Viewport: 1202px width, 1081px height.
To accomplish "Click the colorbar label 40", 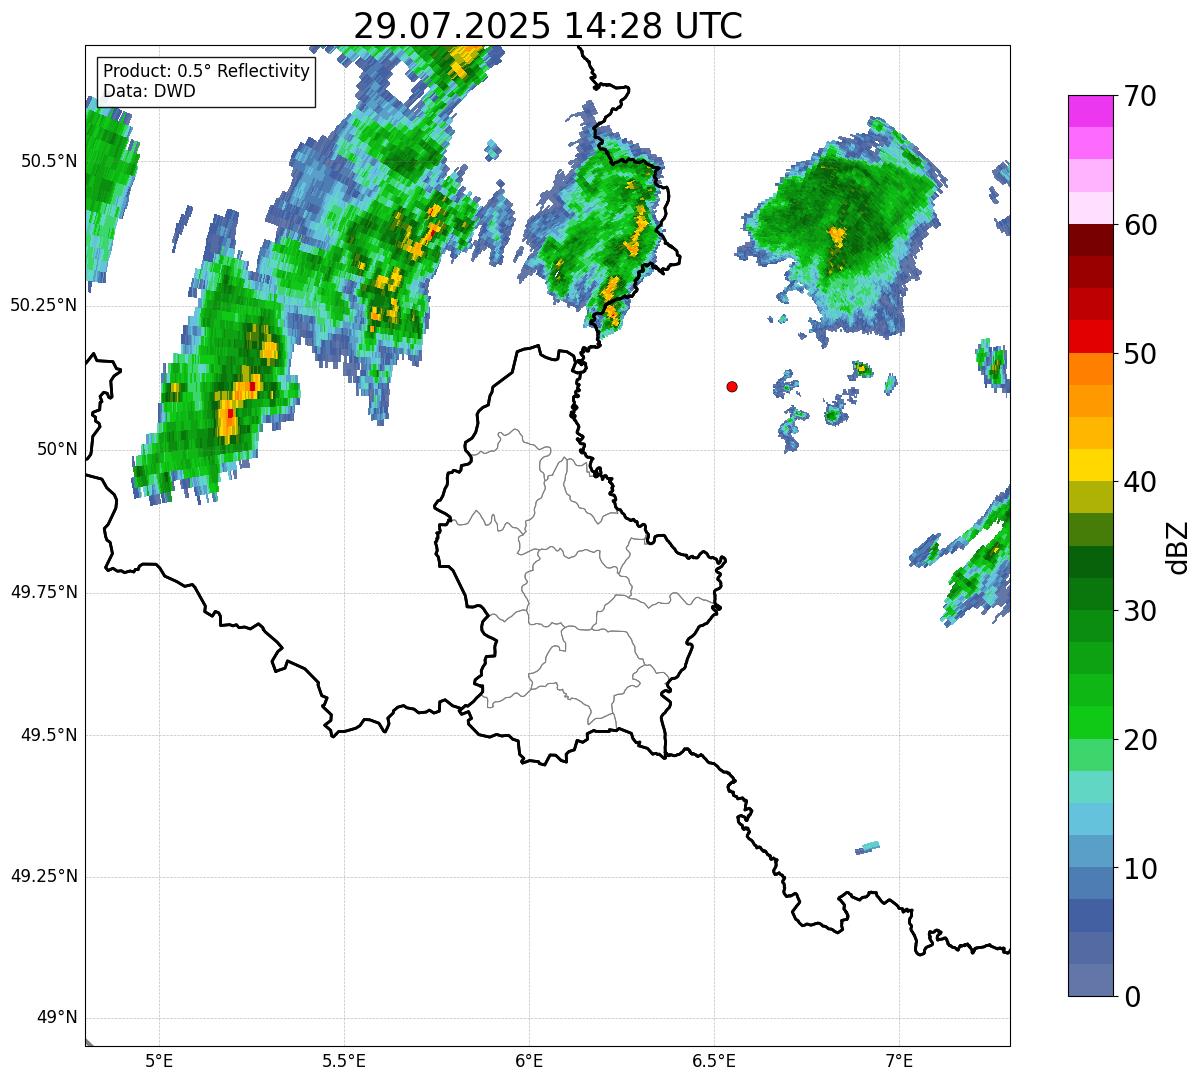I will [x=1140, y=482].
